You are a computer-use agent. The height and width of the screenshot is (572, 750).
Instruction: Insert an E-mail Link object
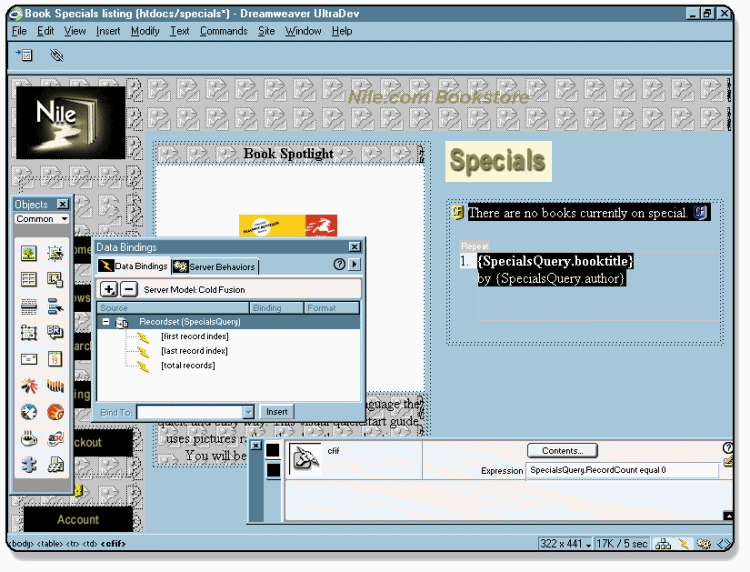29,359
